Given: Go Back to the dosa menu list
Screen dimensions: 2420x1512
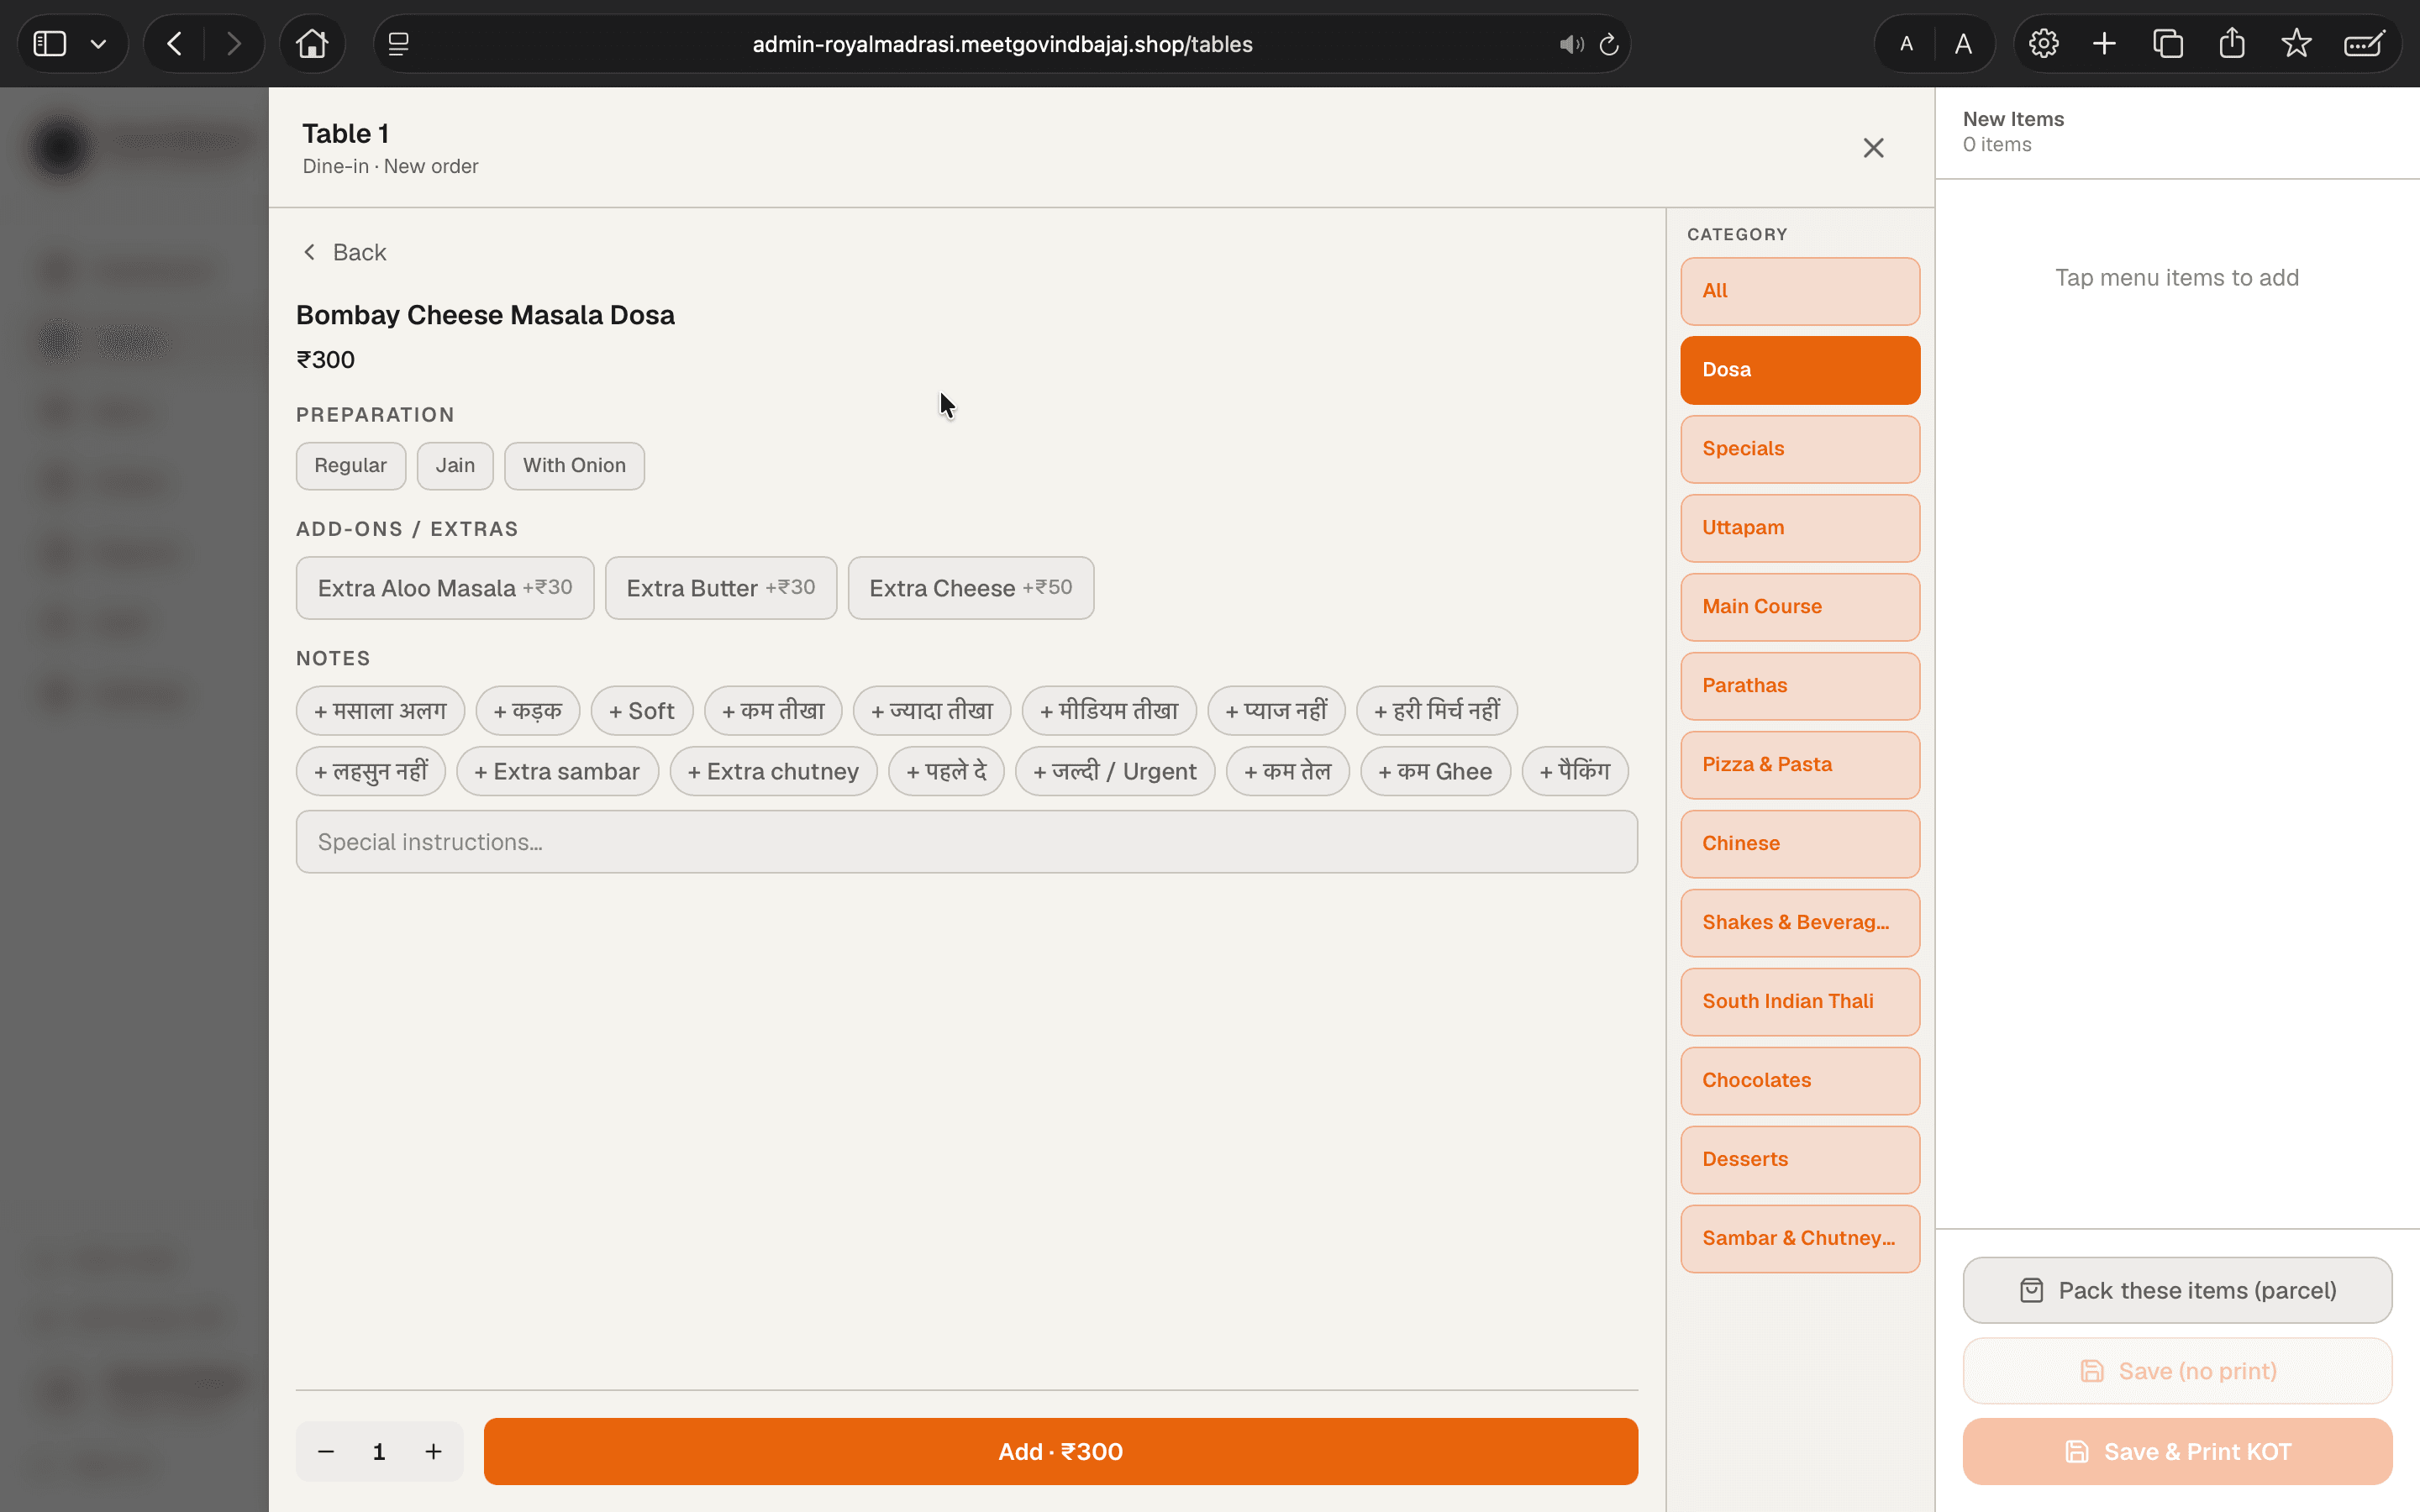Looking at the screenshot, I should click(x=344, y=252).
